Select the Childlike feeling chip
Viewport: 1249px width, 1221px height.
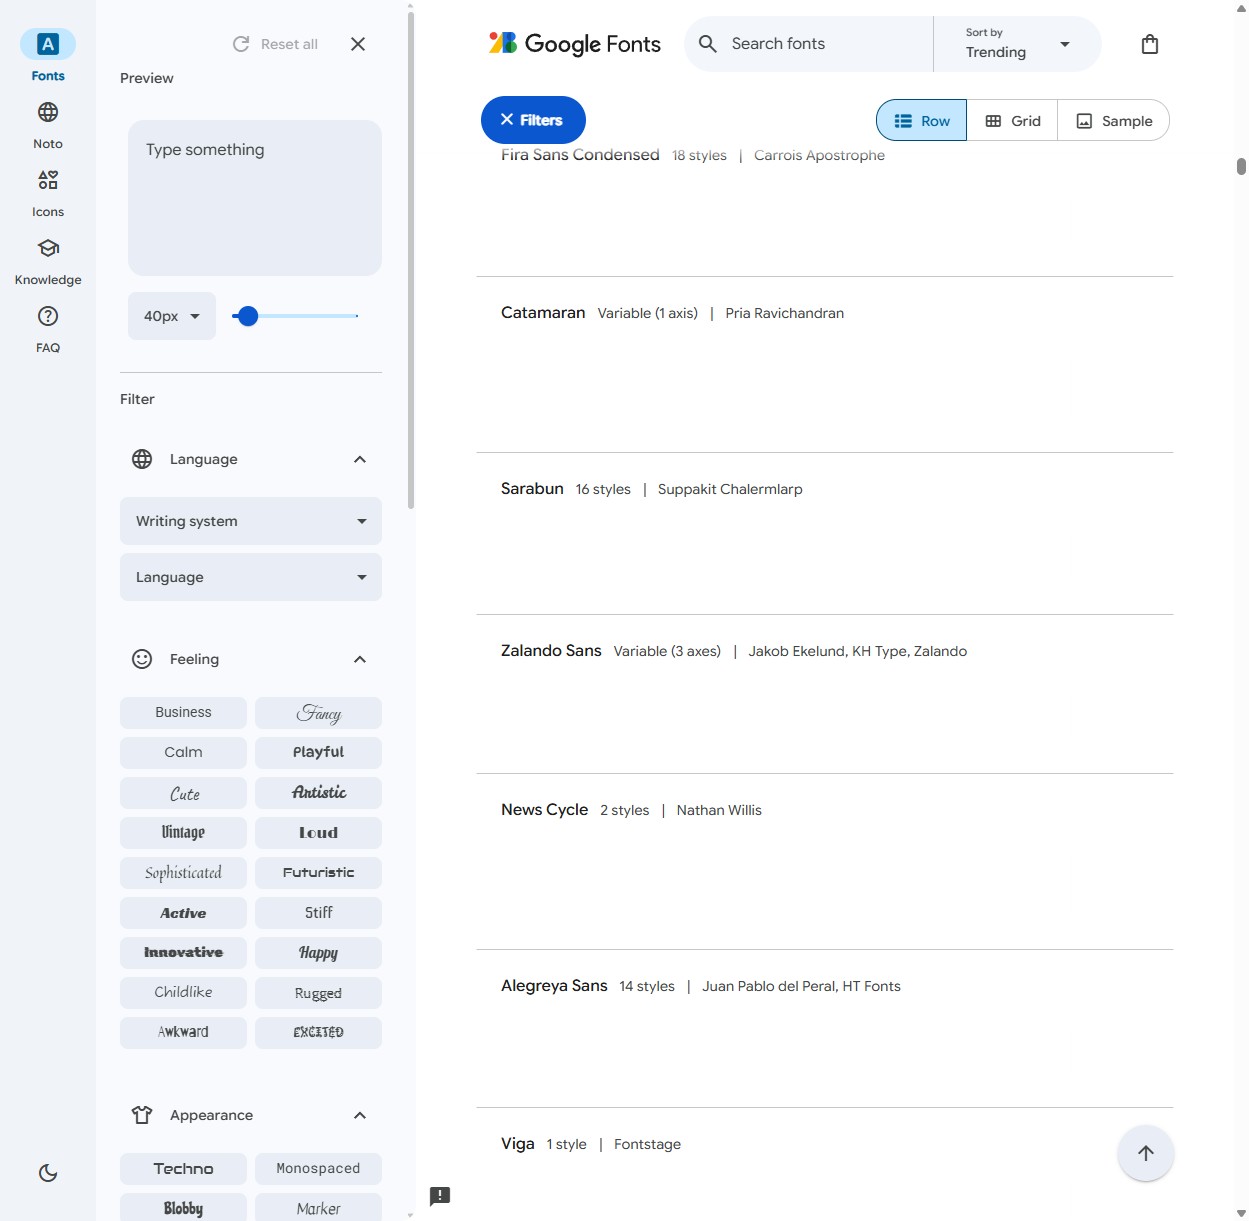pyautogui.click(x=183, y=993)
